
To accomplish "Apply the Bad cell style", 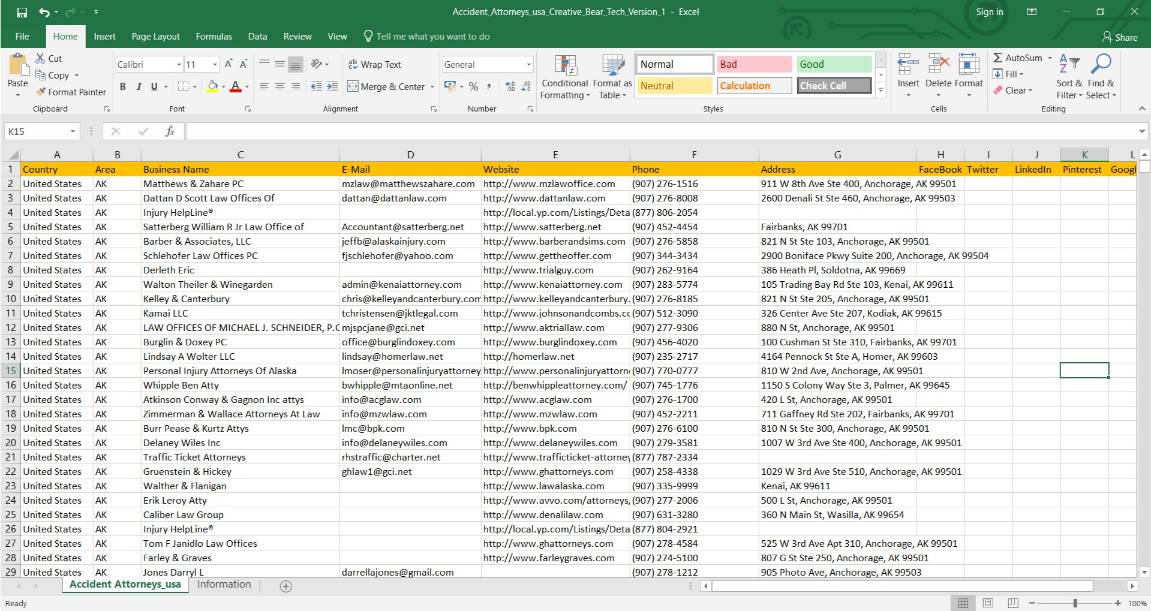I will [x=754, y=65].
